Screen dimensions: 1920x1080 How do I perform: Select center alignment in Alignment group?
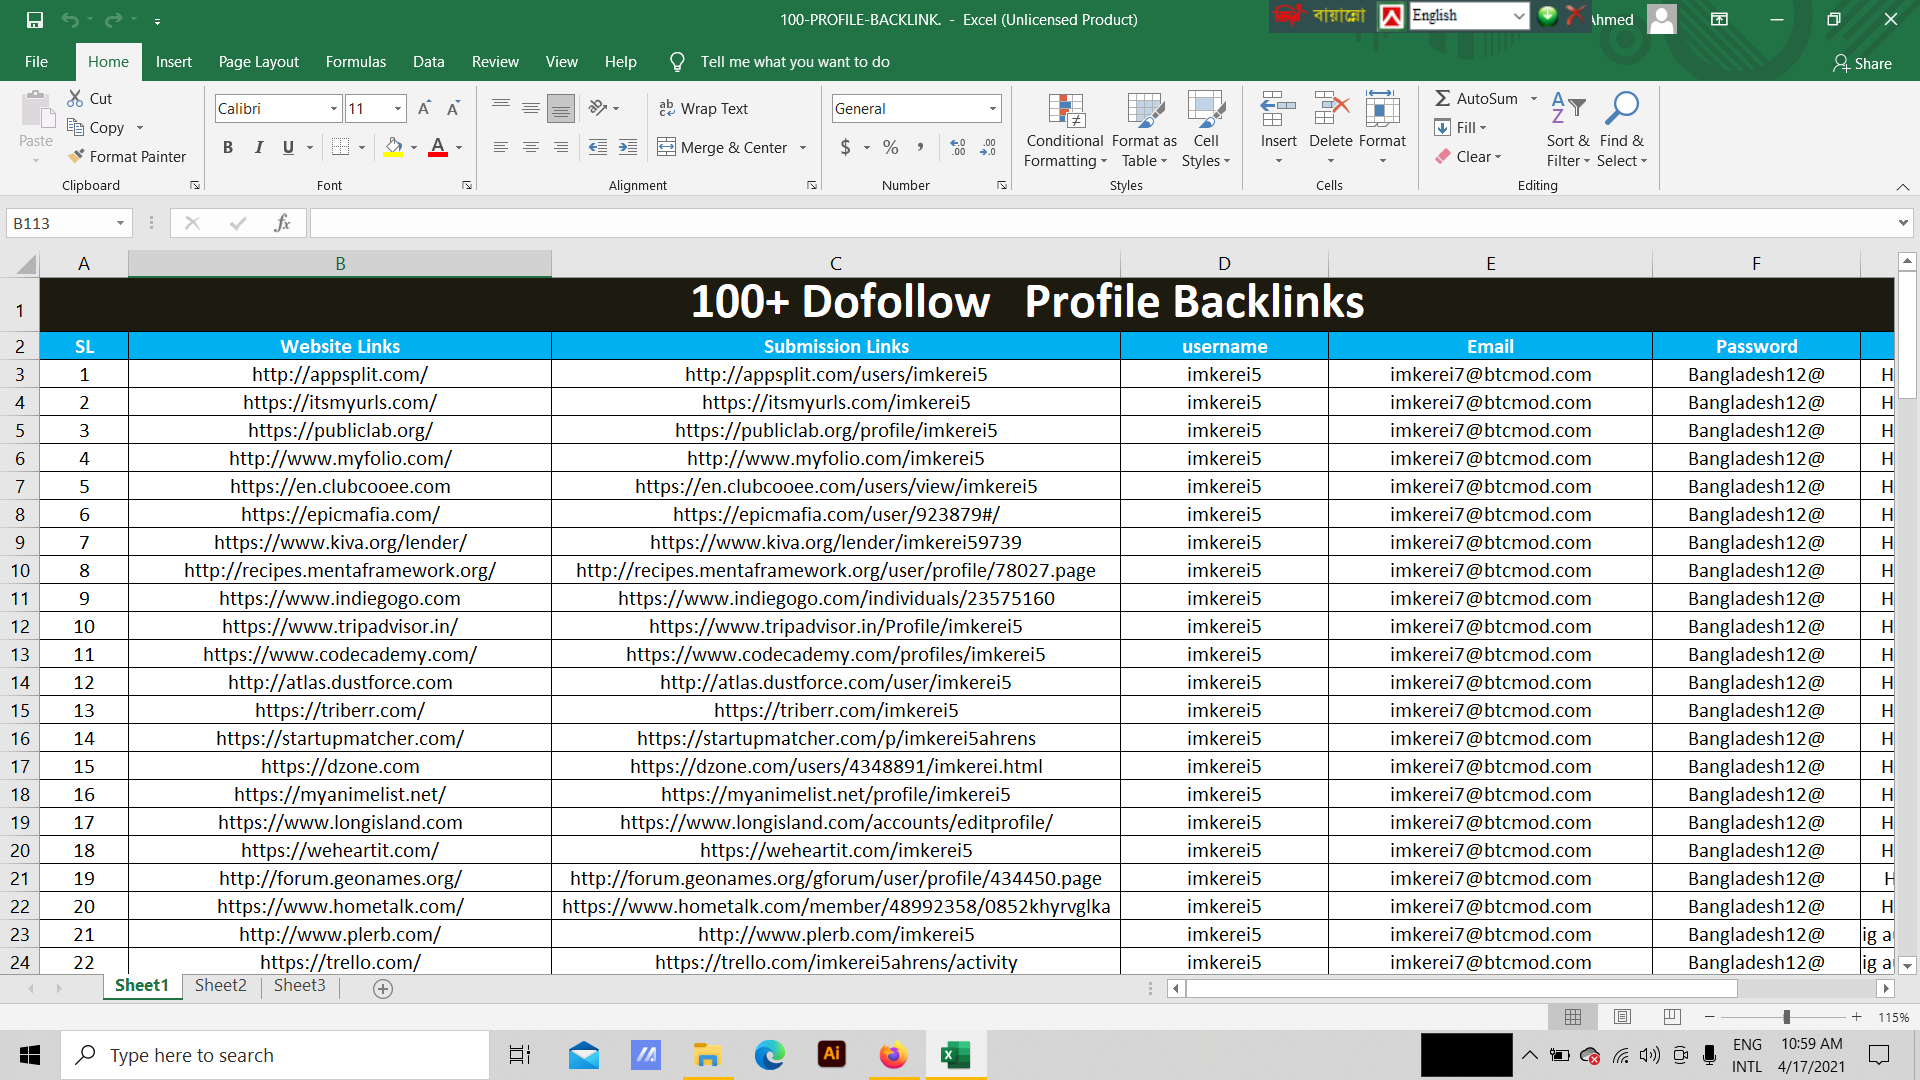click(530, 147)
